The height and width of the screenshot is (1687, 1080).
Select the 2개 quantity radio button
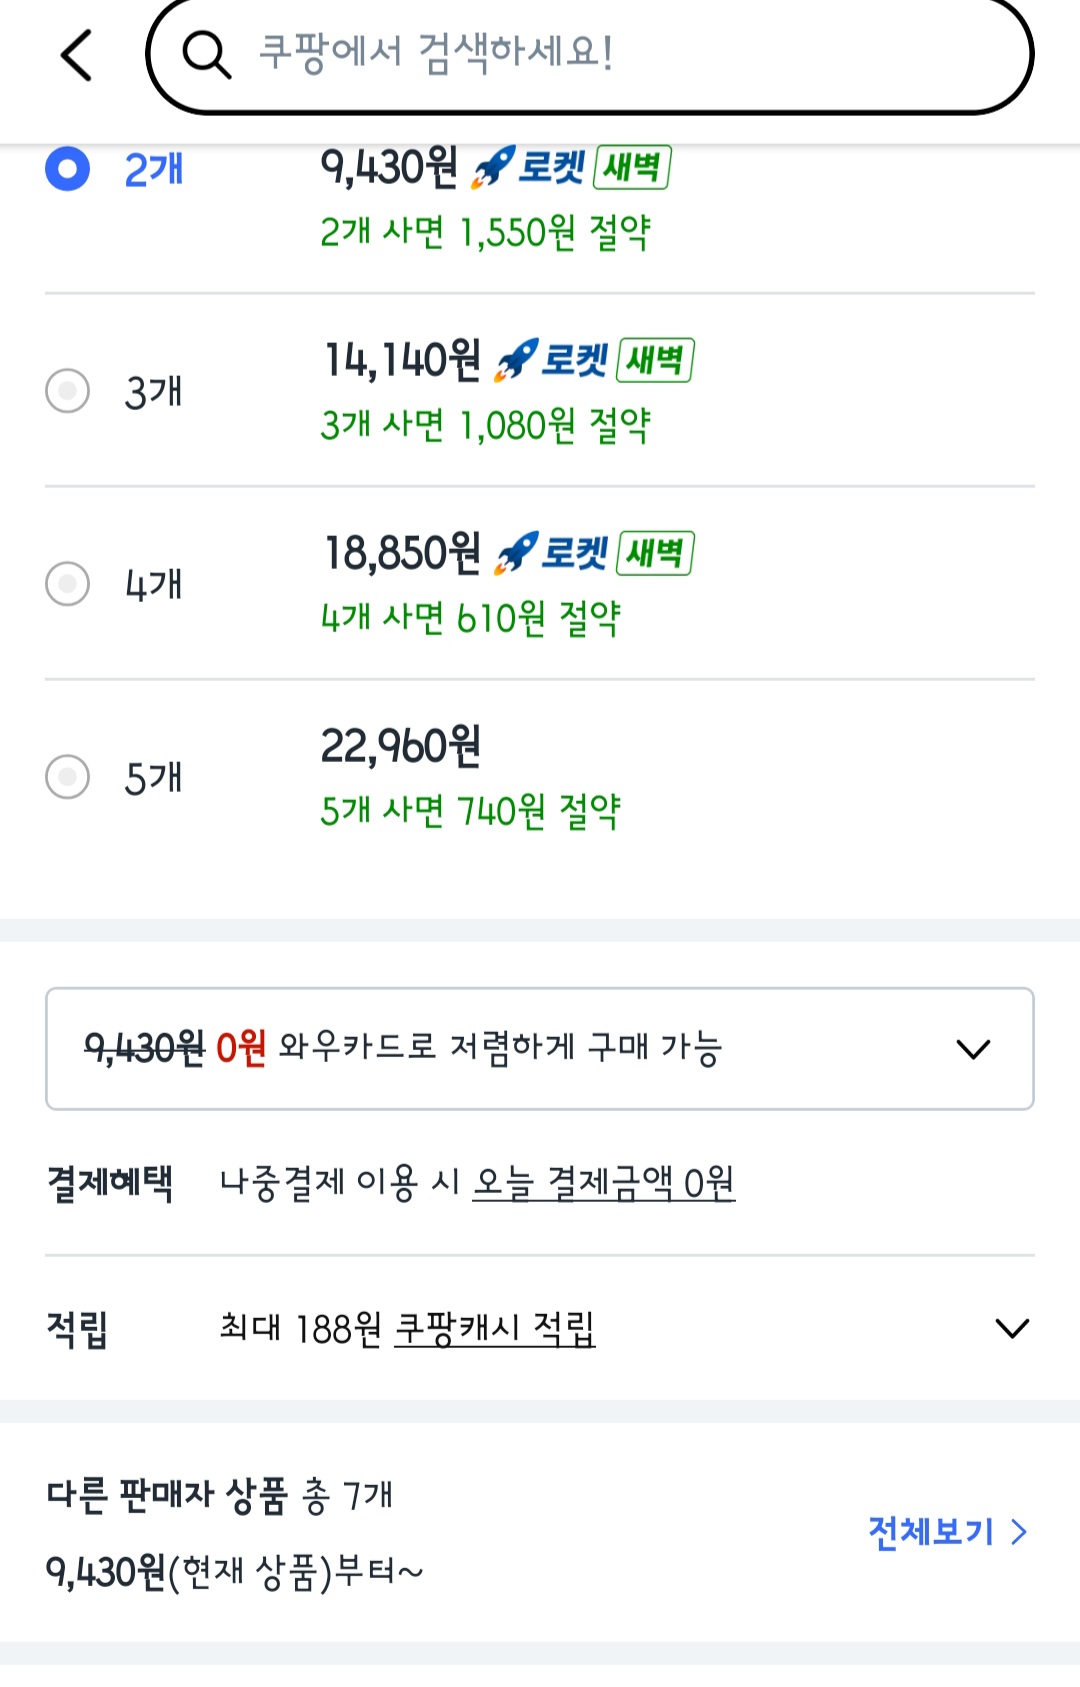[x=68, y=169]
